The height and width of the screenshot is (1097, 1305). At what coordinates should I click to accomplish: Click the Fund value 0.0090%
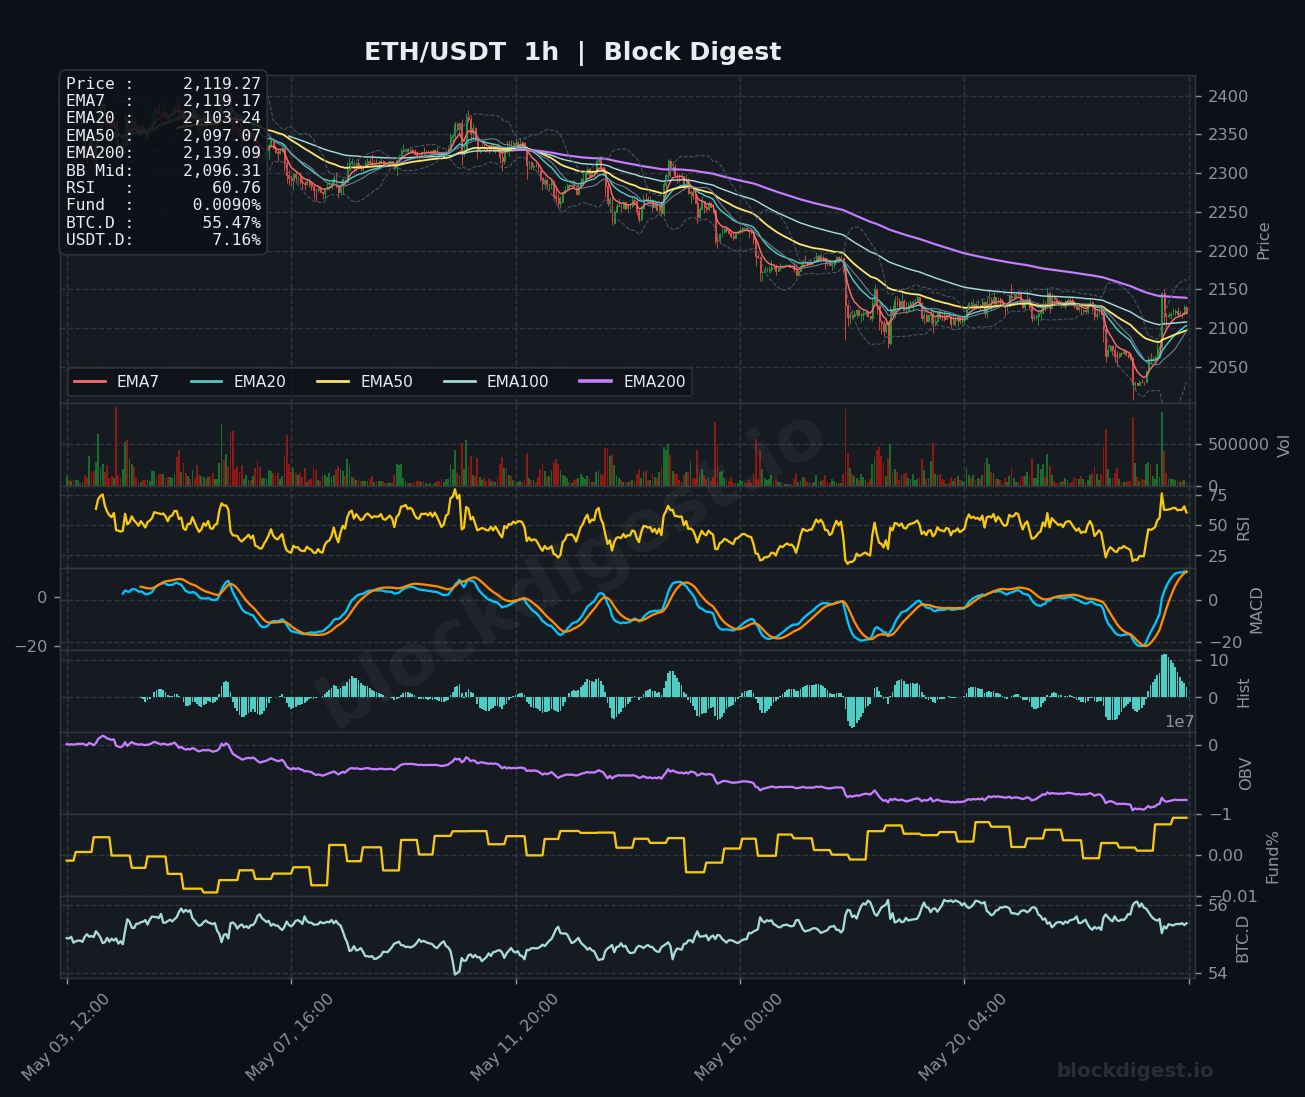227,205
